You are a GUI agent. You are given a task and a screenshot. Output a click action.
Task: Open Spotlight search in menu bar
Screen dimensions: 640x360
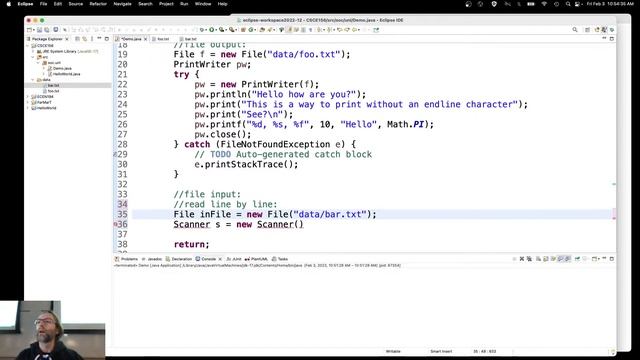pyautogui.click(x=568, y=4)
